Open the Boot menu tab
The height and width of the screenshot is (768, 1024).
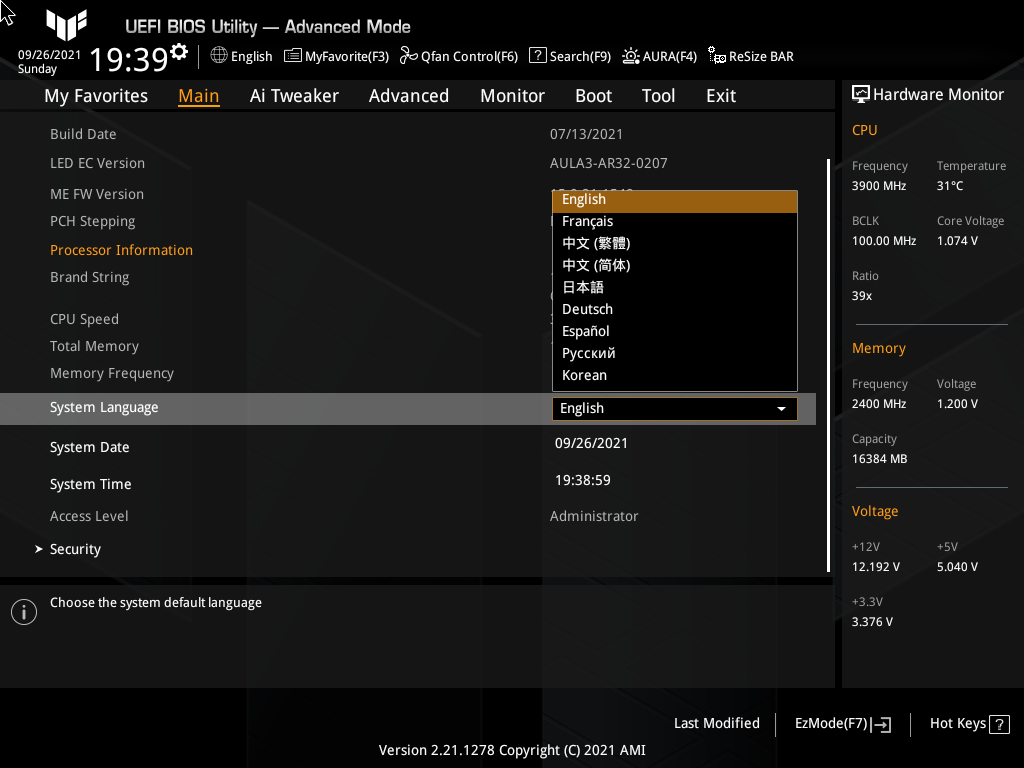(593, 95)
